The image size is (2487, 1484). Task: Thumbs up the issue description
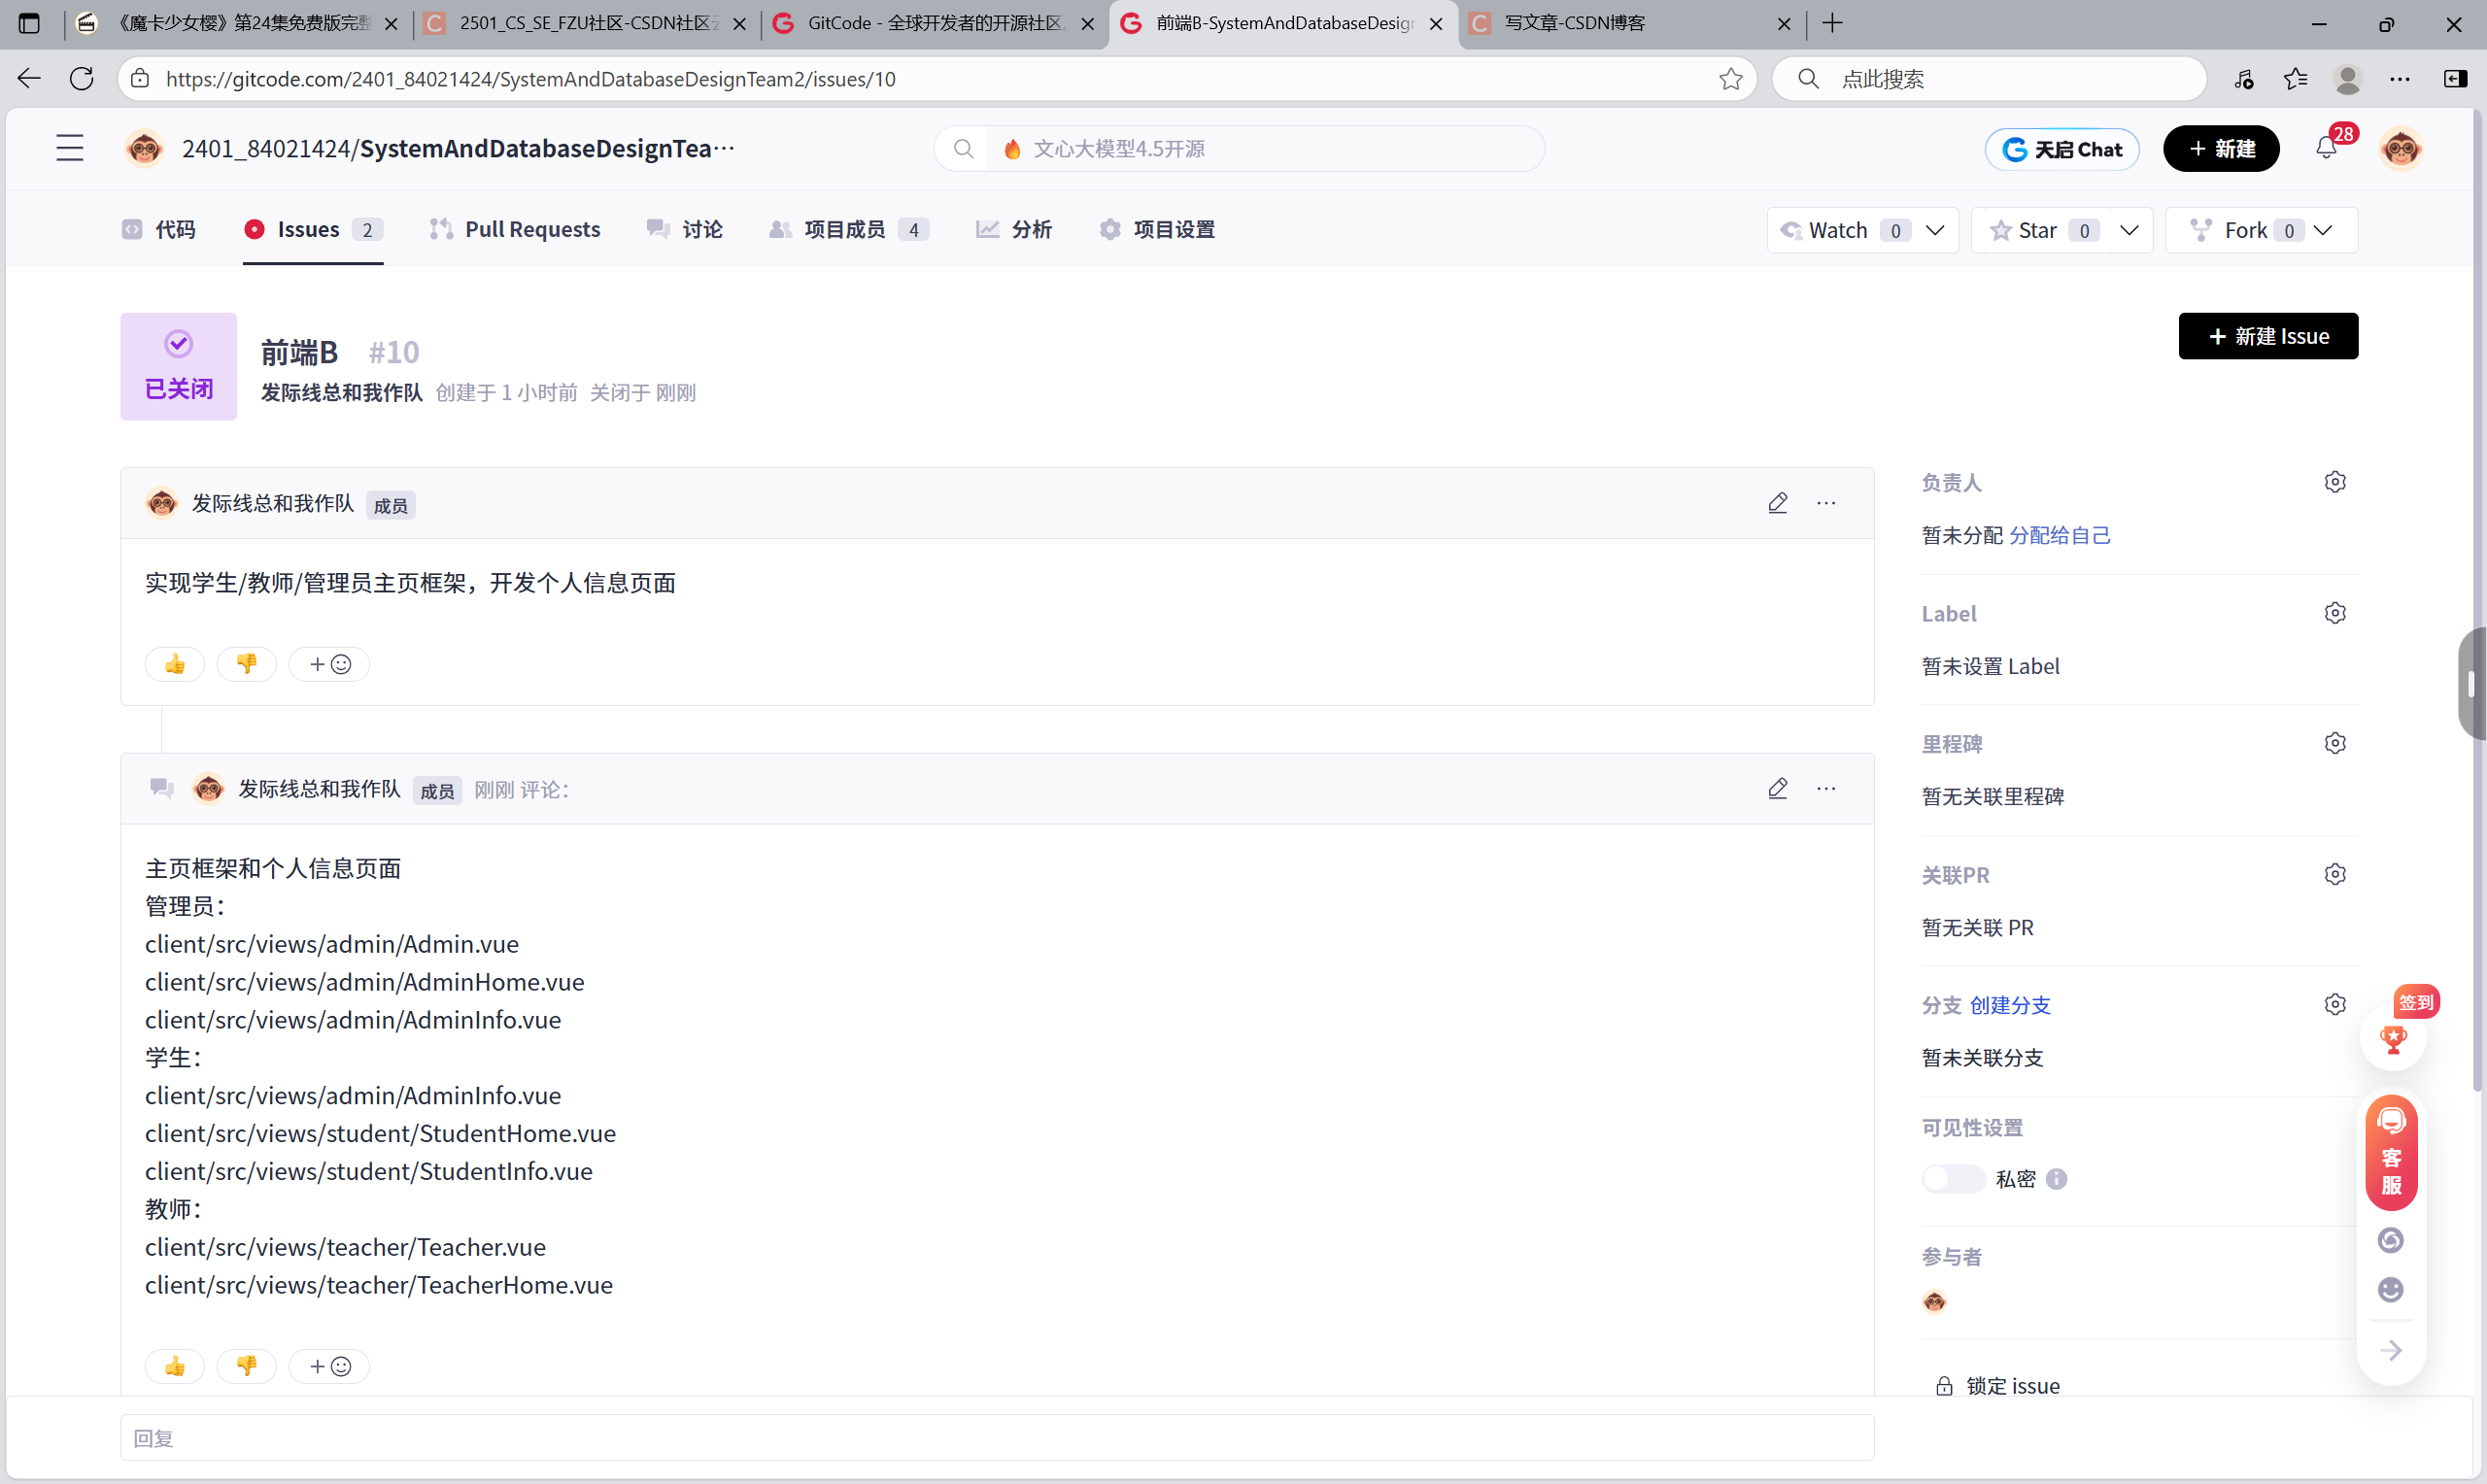click(175, 664)
